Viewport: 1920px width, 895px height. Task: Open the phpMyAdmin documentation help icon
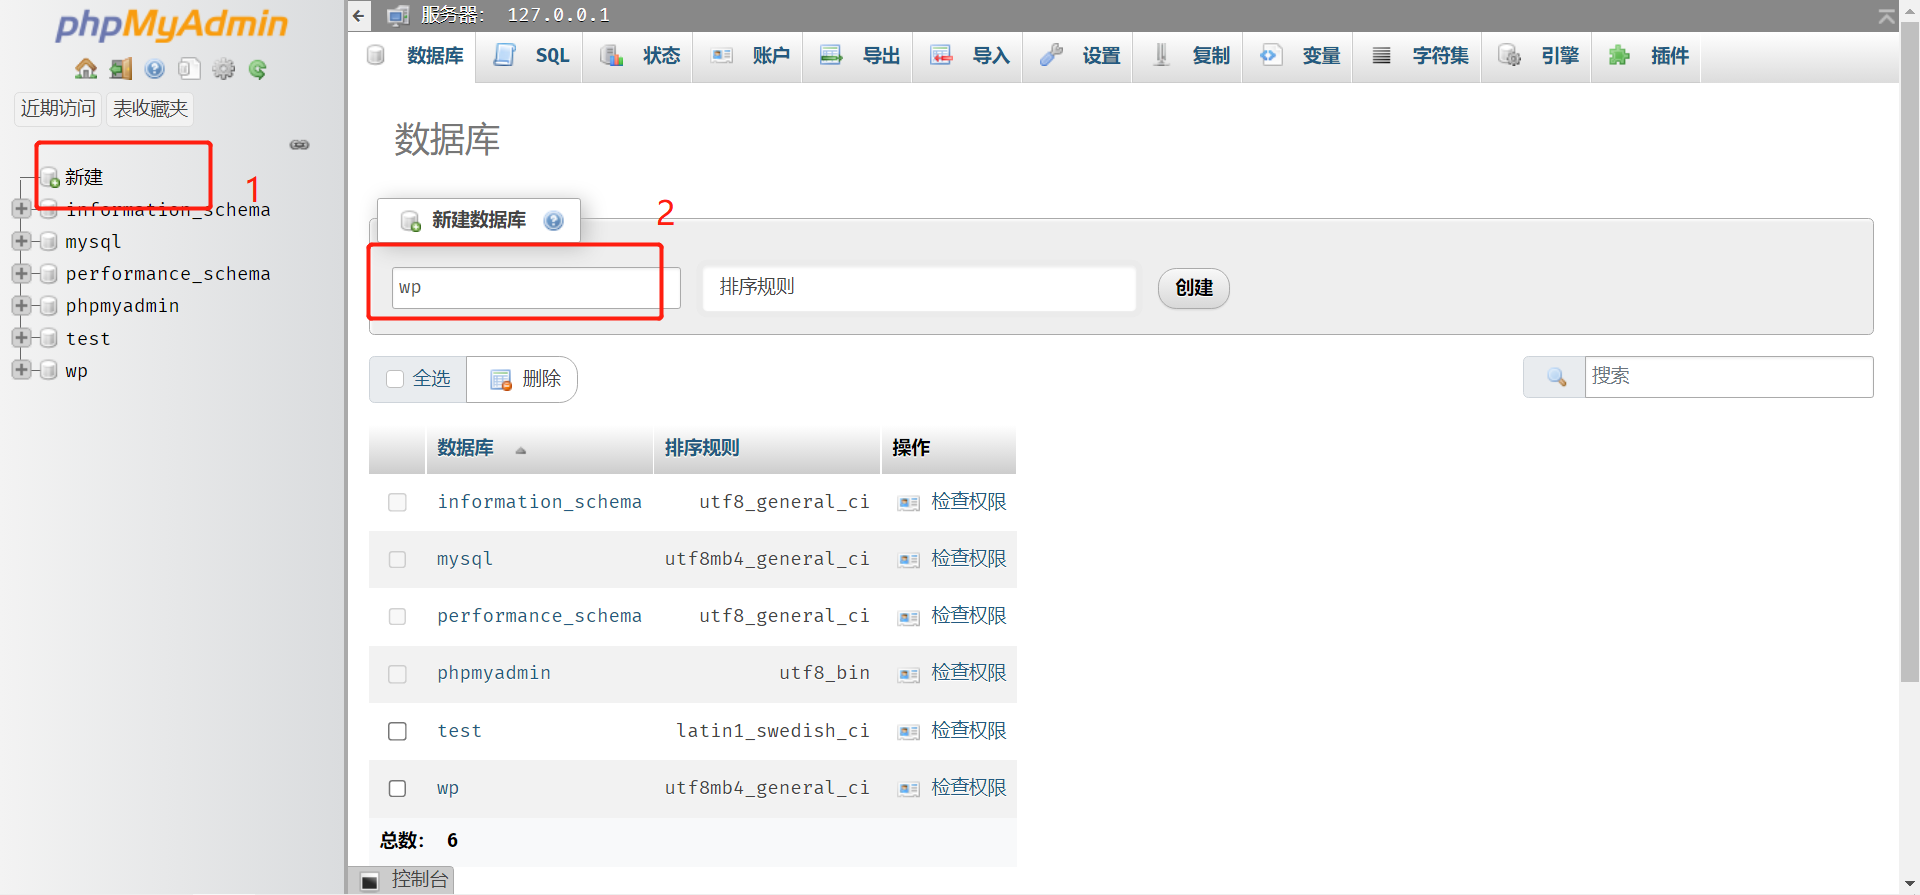tap(155, 69)
